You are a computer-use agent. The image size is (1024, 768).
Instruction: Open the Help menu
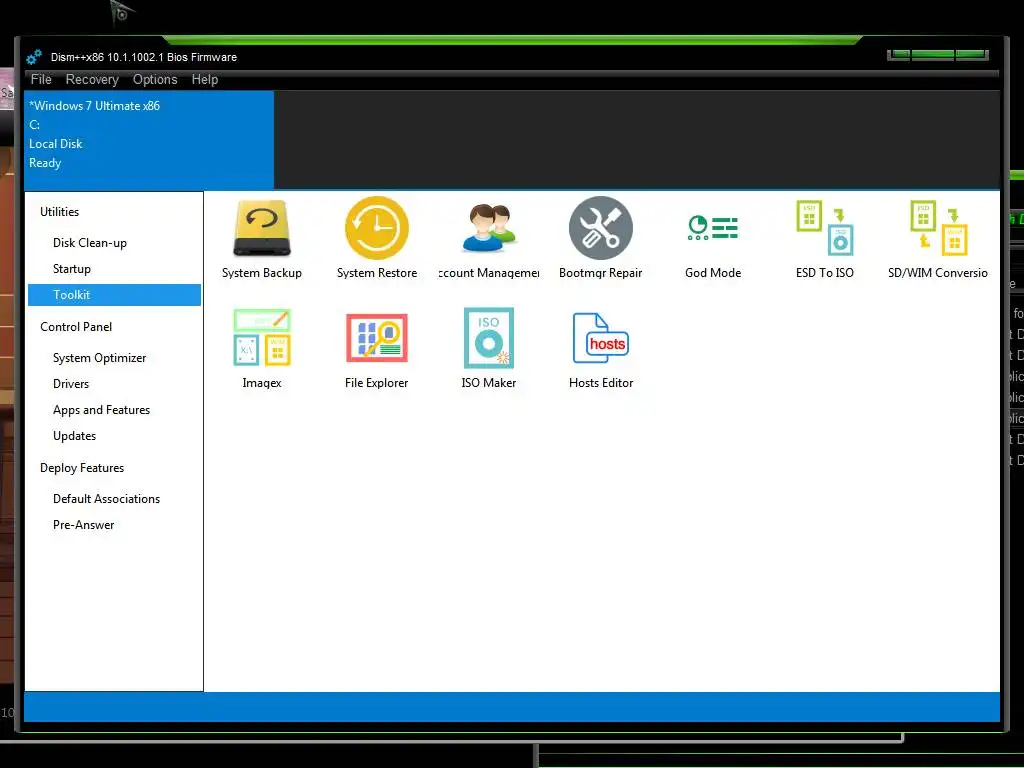tap(204, 80)
